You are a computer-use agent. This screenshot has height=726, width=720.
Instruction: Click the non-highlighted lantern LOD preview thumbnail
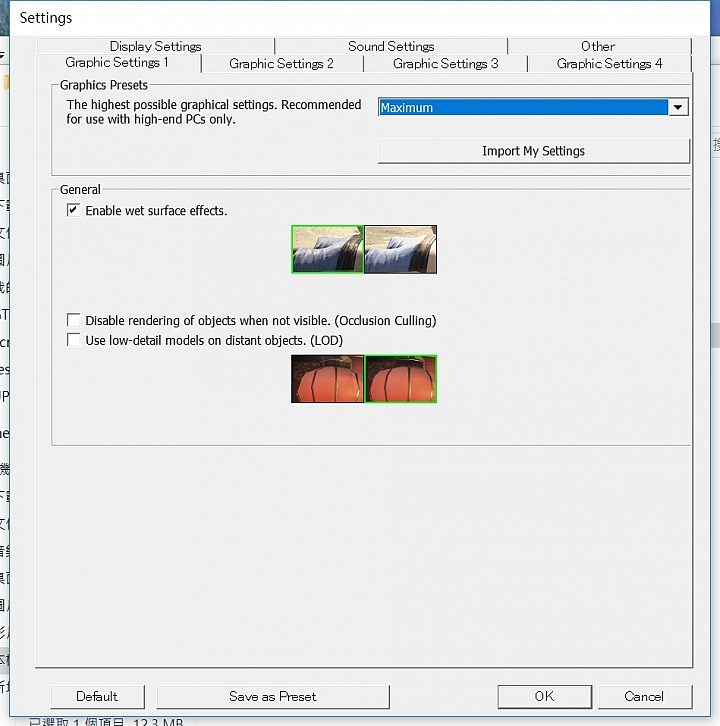(x=327, y=379)
